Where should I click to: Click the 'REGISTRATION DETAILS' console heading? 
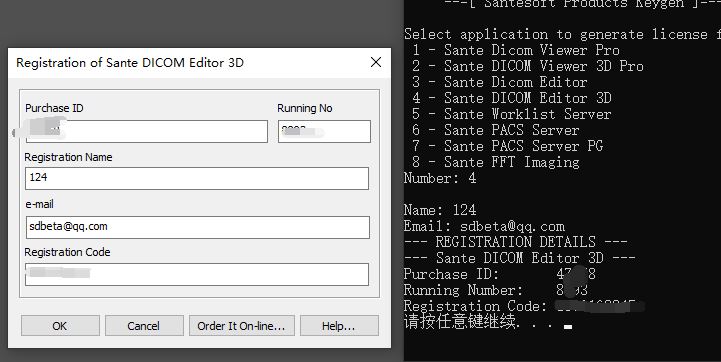pyautogui.click(x=515, y=242)
